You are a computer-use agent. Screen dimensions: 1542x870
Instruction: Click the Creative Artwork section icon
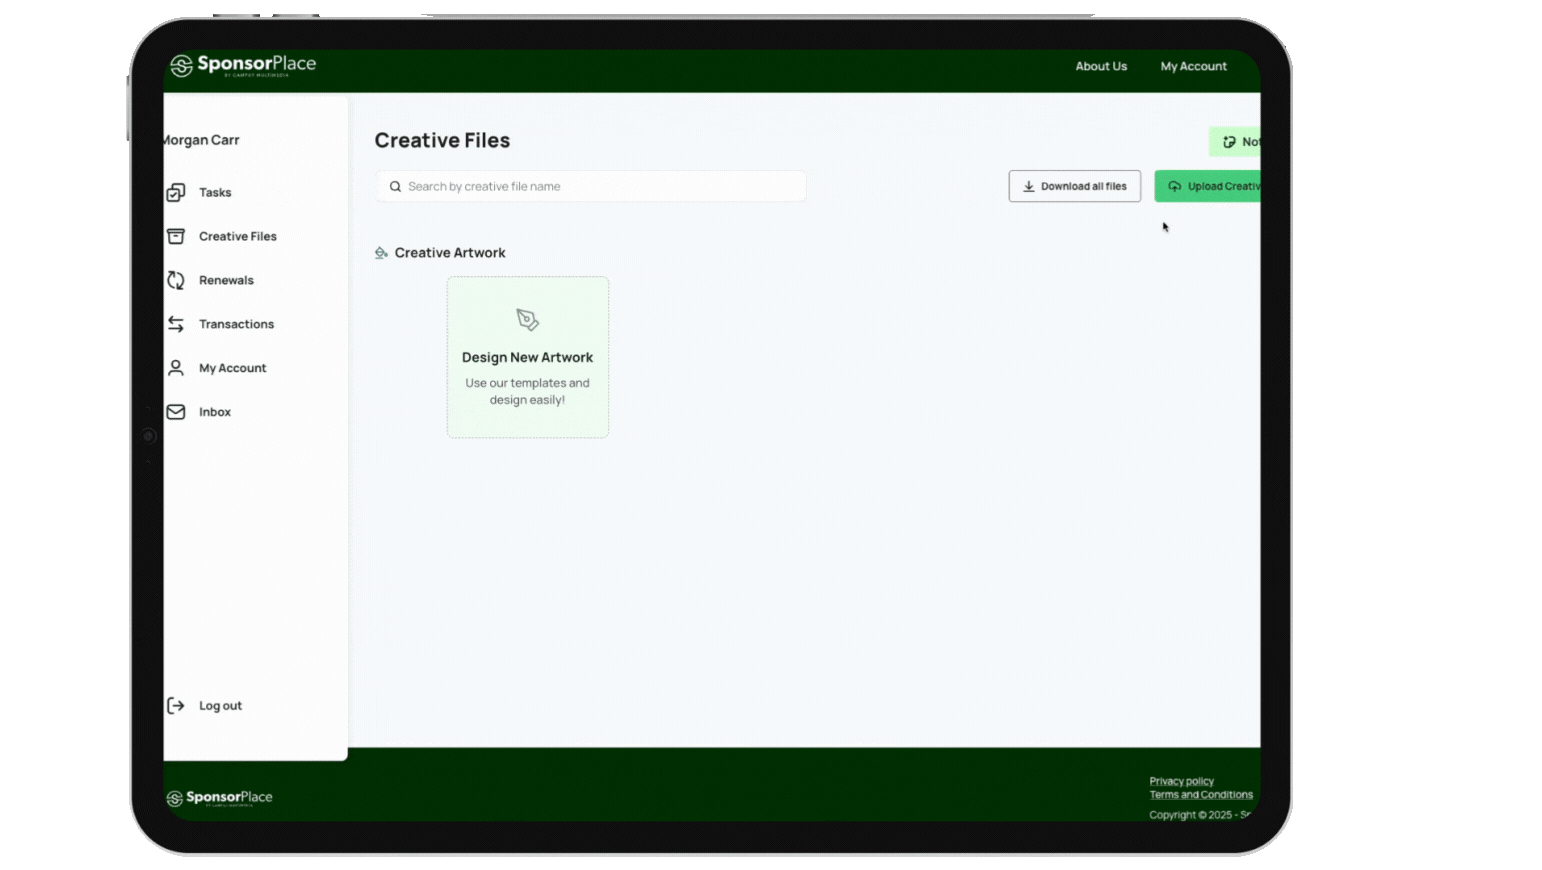coord(381,252)
